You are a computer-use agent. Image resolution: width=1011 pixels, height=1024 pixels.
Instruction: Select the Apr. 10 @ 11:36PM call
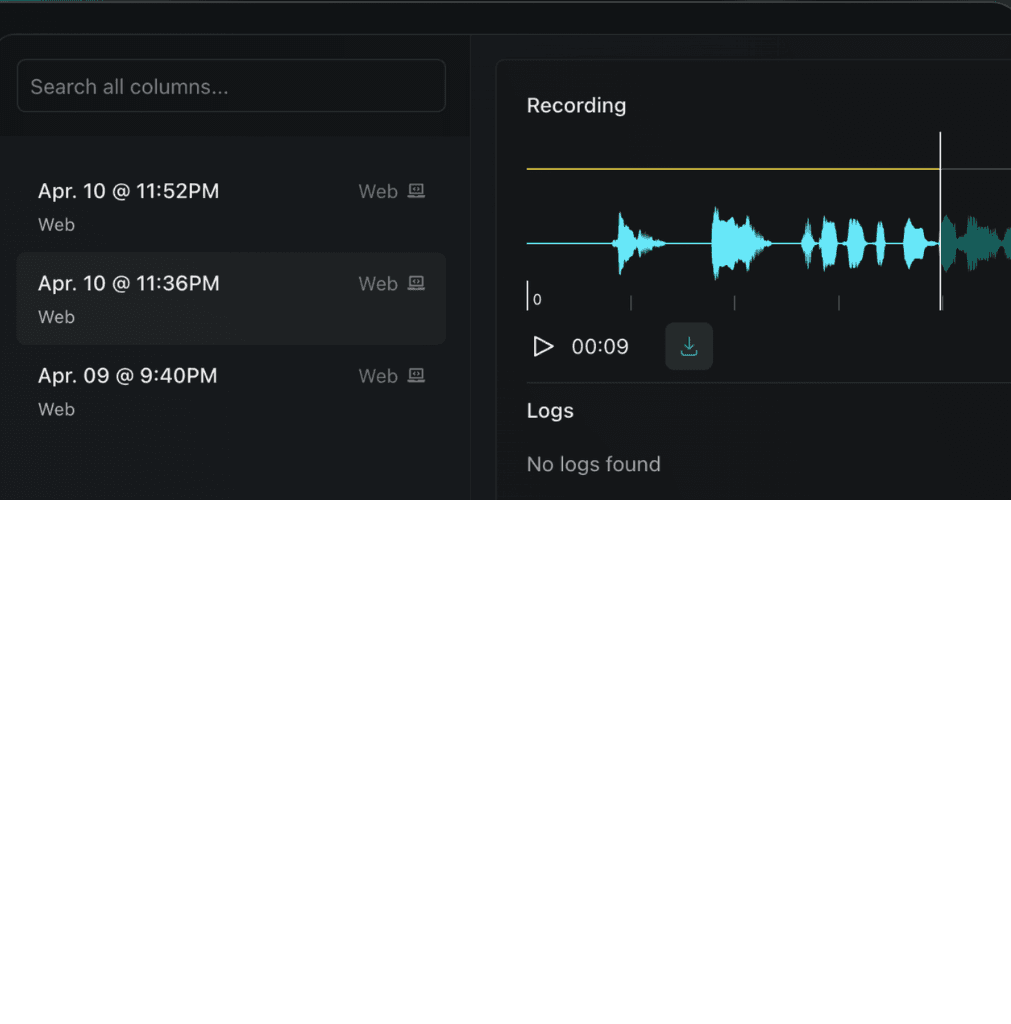pyautogui.click(x=231, y=298)
